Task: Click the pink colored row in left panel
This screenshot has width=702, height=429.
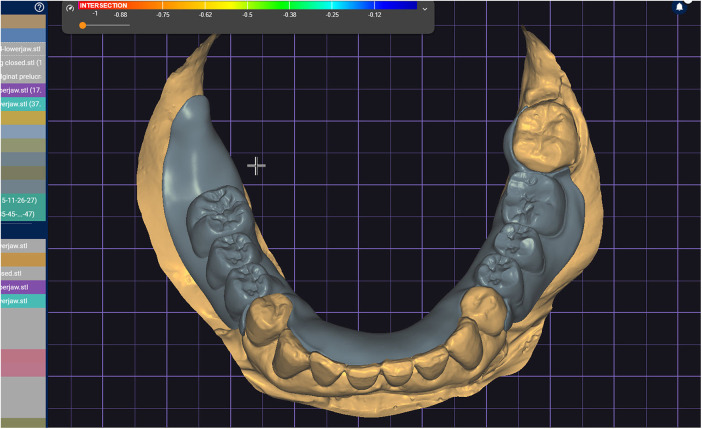Action: (x=23, y=363)
